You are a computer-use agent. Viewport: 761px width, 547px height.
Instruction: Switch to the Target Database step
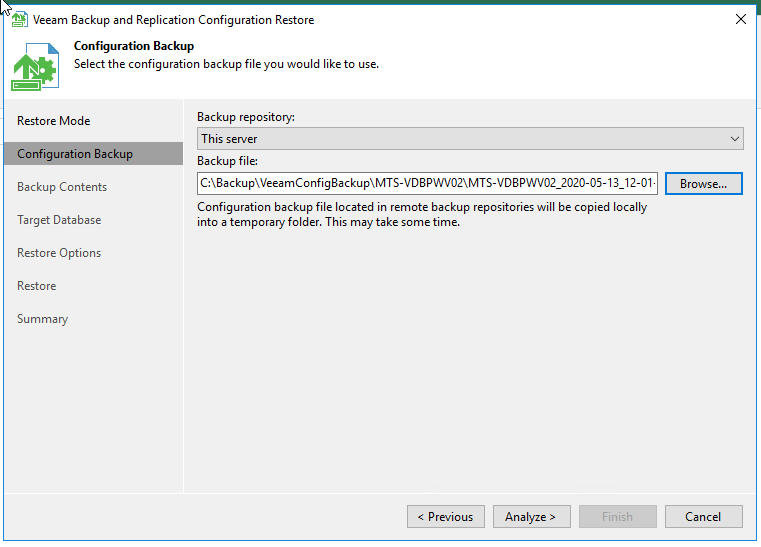pyautogui.click(x=59, y=220)
